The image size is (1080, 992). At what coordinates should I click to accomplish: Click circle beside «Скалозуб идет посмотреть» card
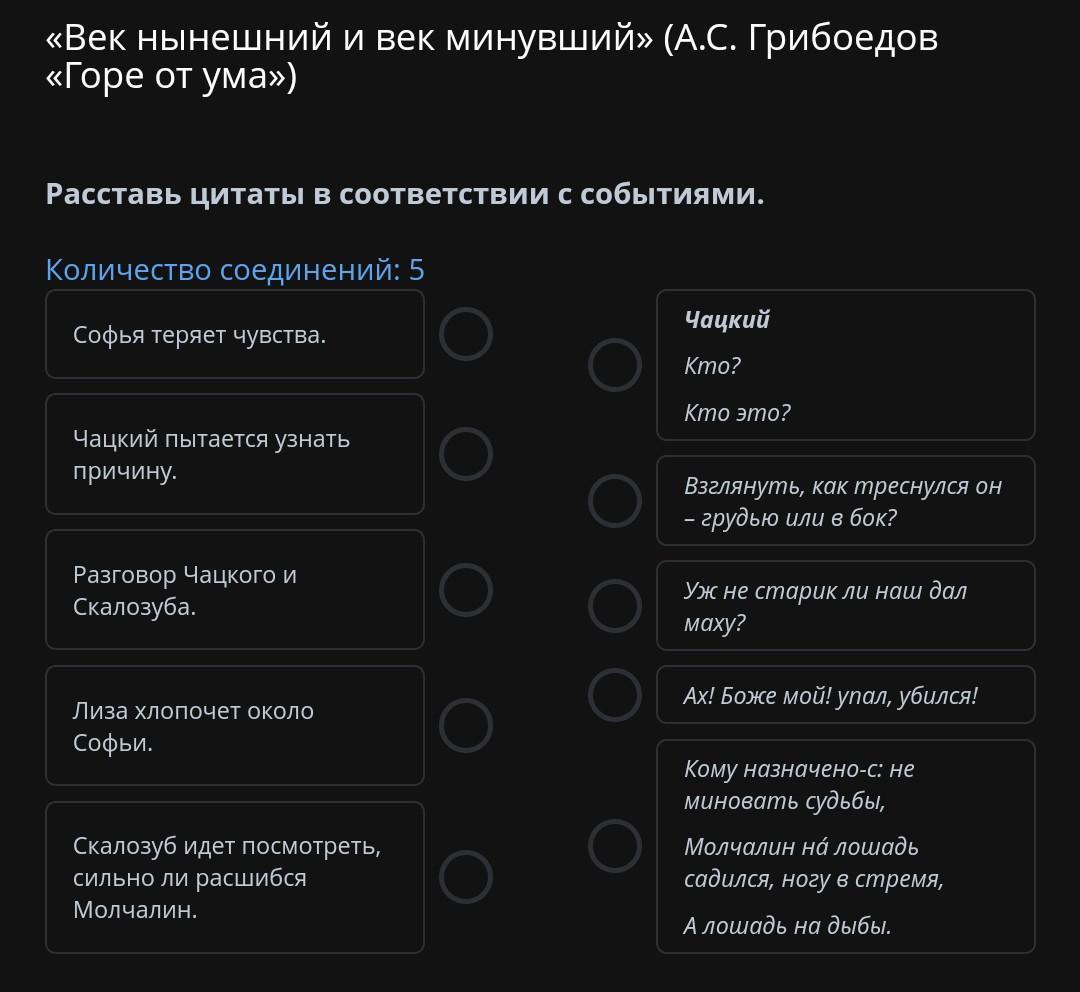click(x=466, y=877)
